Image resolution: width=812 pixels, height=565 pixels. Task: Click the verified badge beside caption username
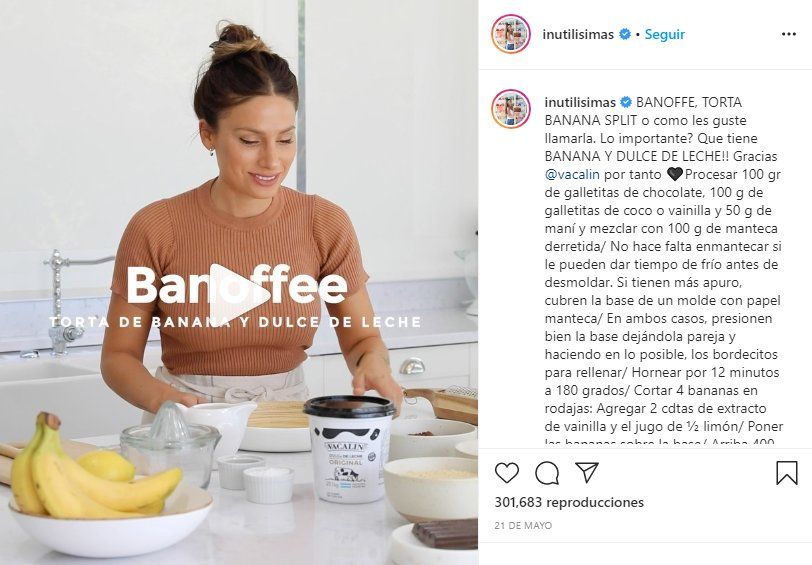coord(626,102)
